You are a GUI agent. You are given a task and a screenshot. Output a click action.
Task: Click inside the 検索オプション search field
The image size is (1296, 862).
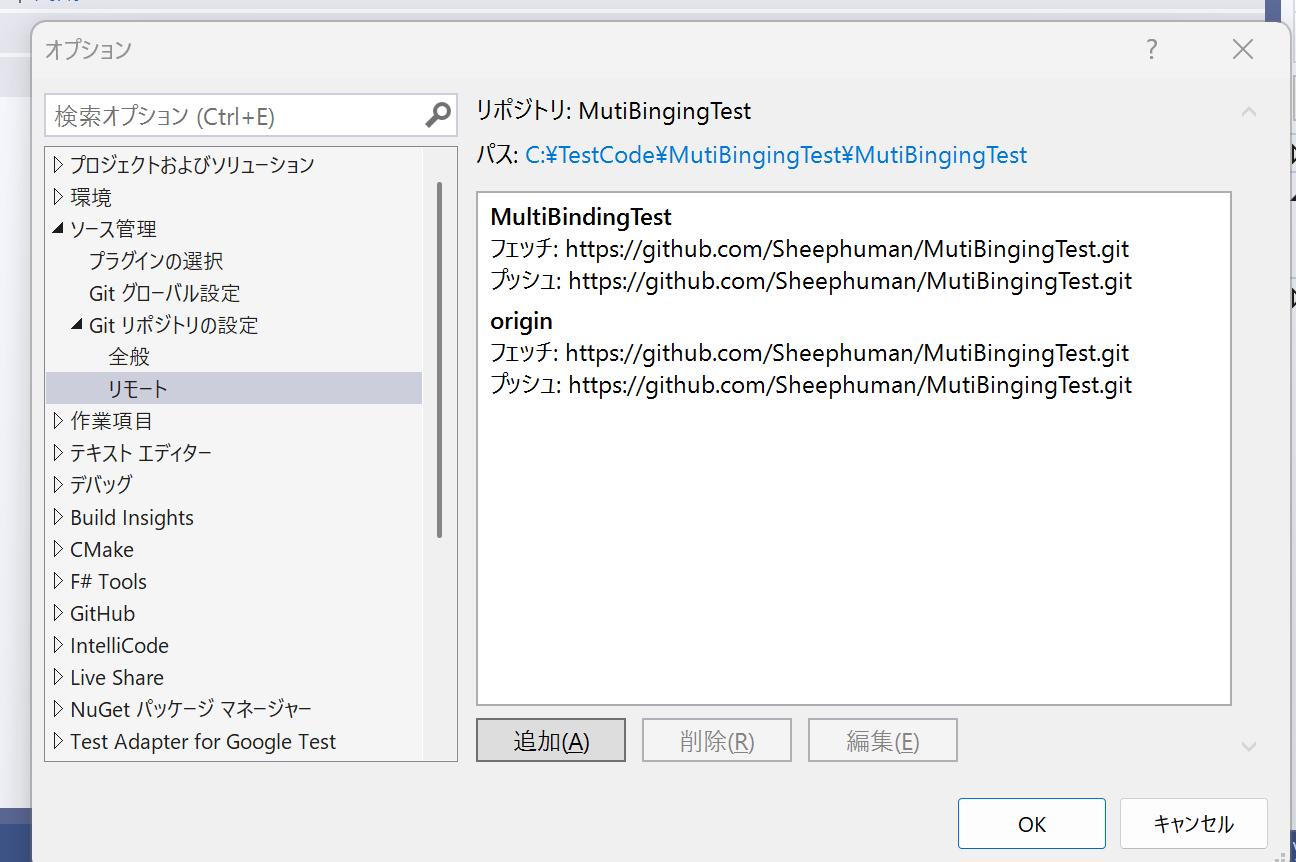tap(230, 115)
